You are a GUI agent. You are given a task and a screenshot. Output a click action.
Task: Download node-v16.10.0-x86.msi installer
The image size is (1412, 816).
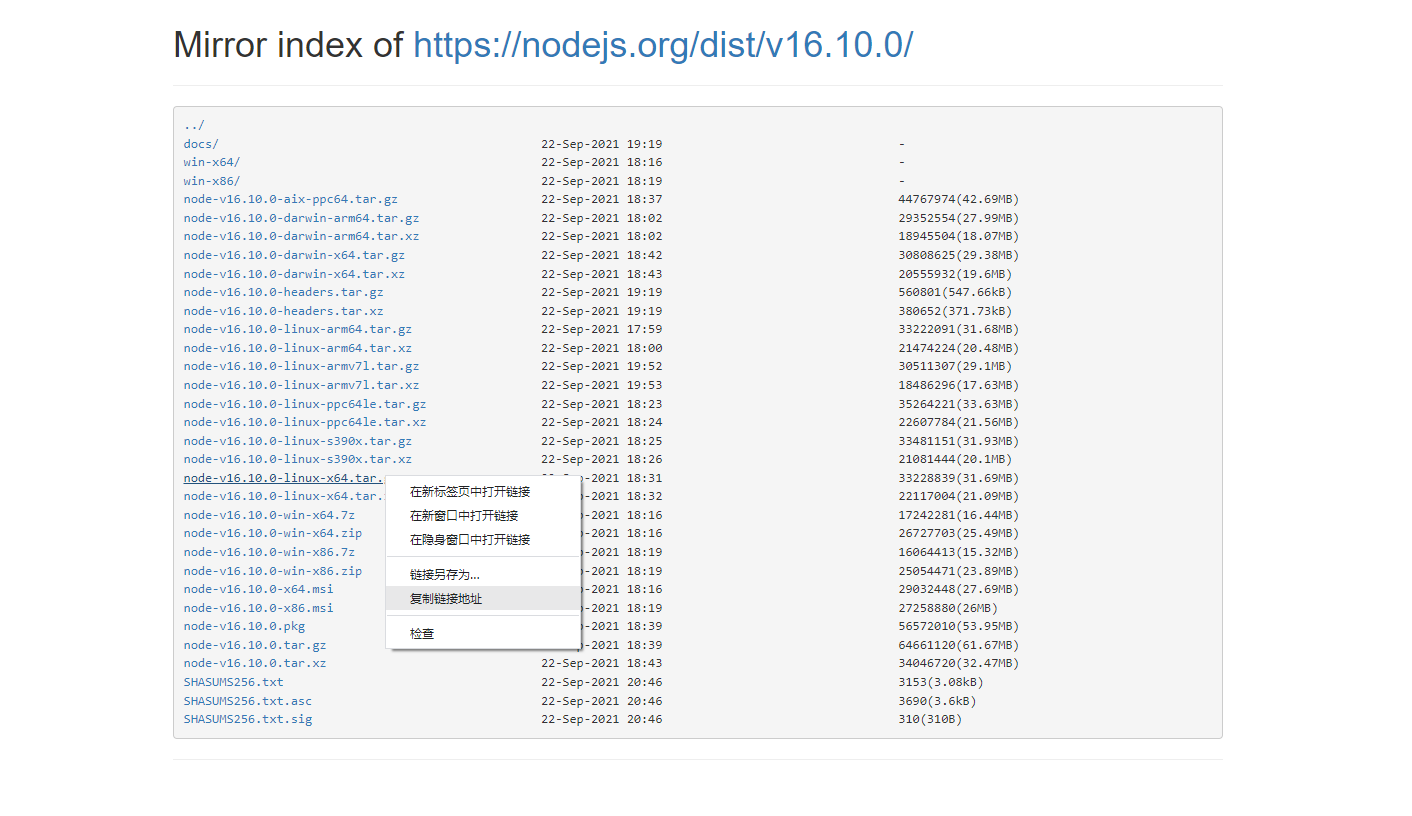[259, 608]
